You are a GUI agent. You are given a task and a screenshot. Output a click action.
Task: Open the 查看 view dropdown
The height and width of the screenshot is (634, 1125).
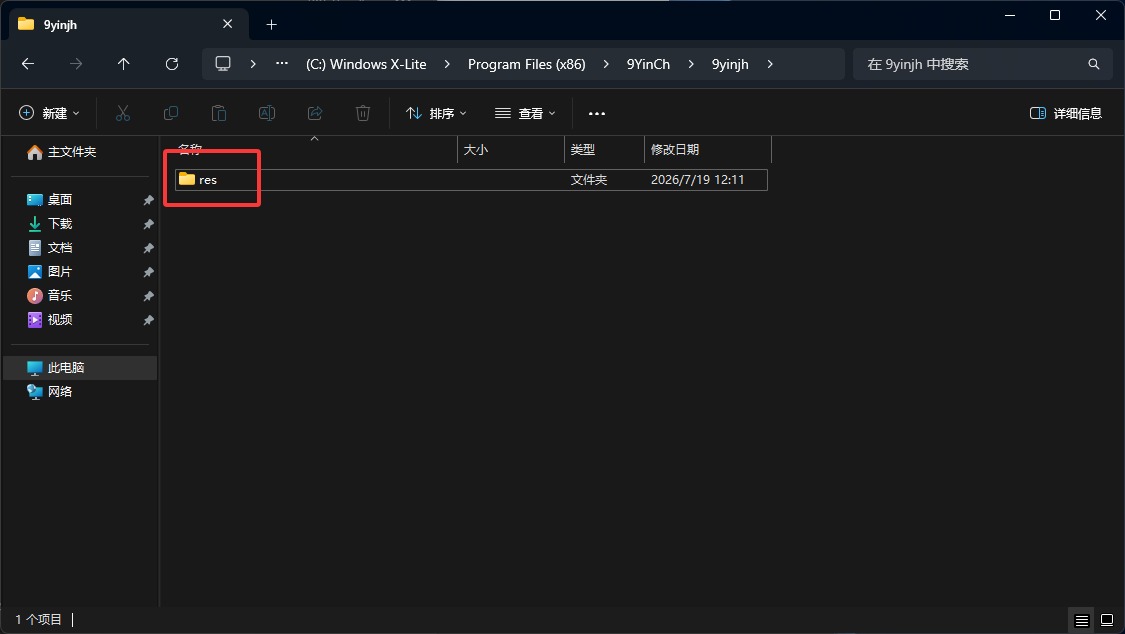[525, 113]
